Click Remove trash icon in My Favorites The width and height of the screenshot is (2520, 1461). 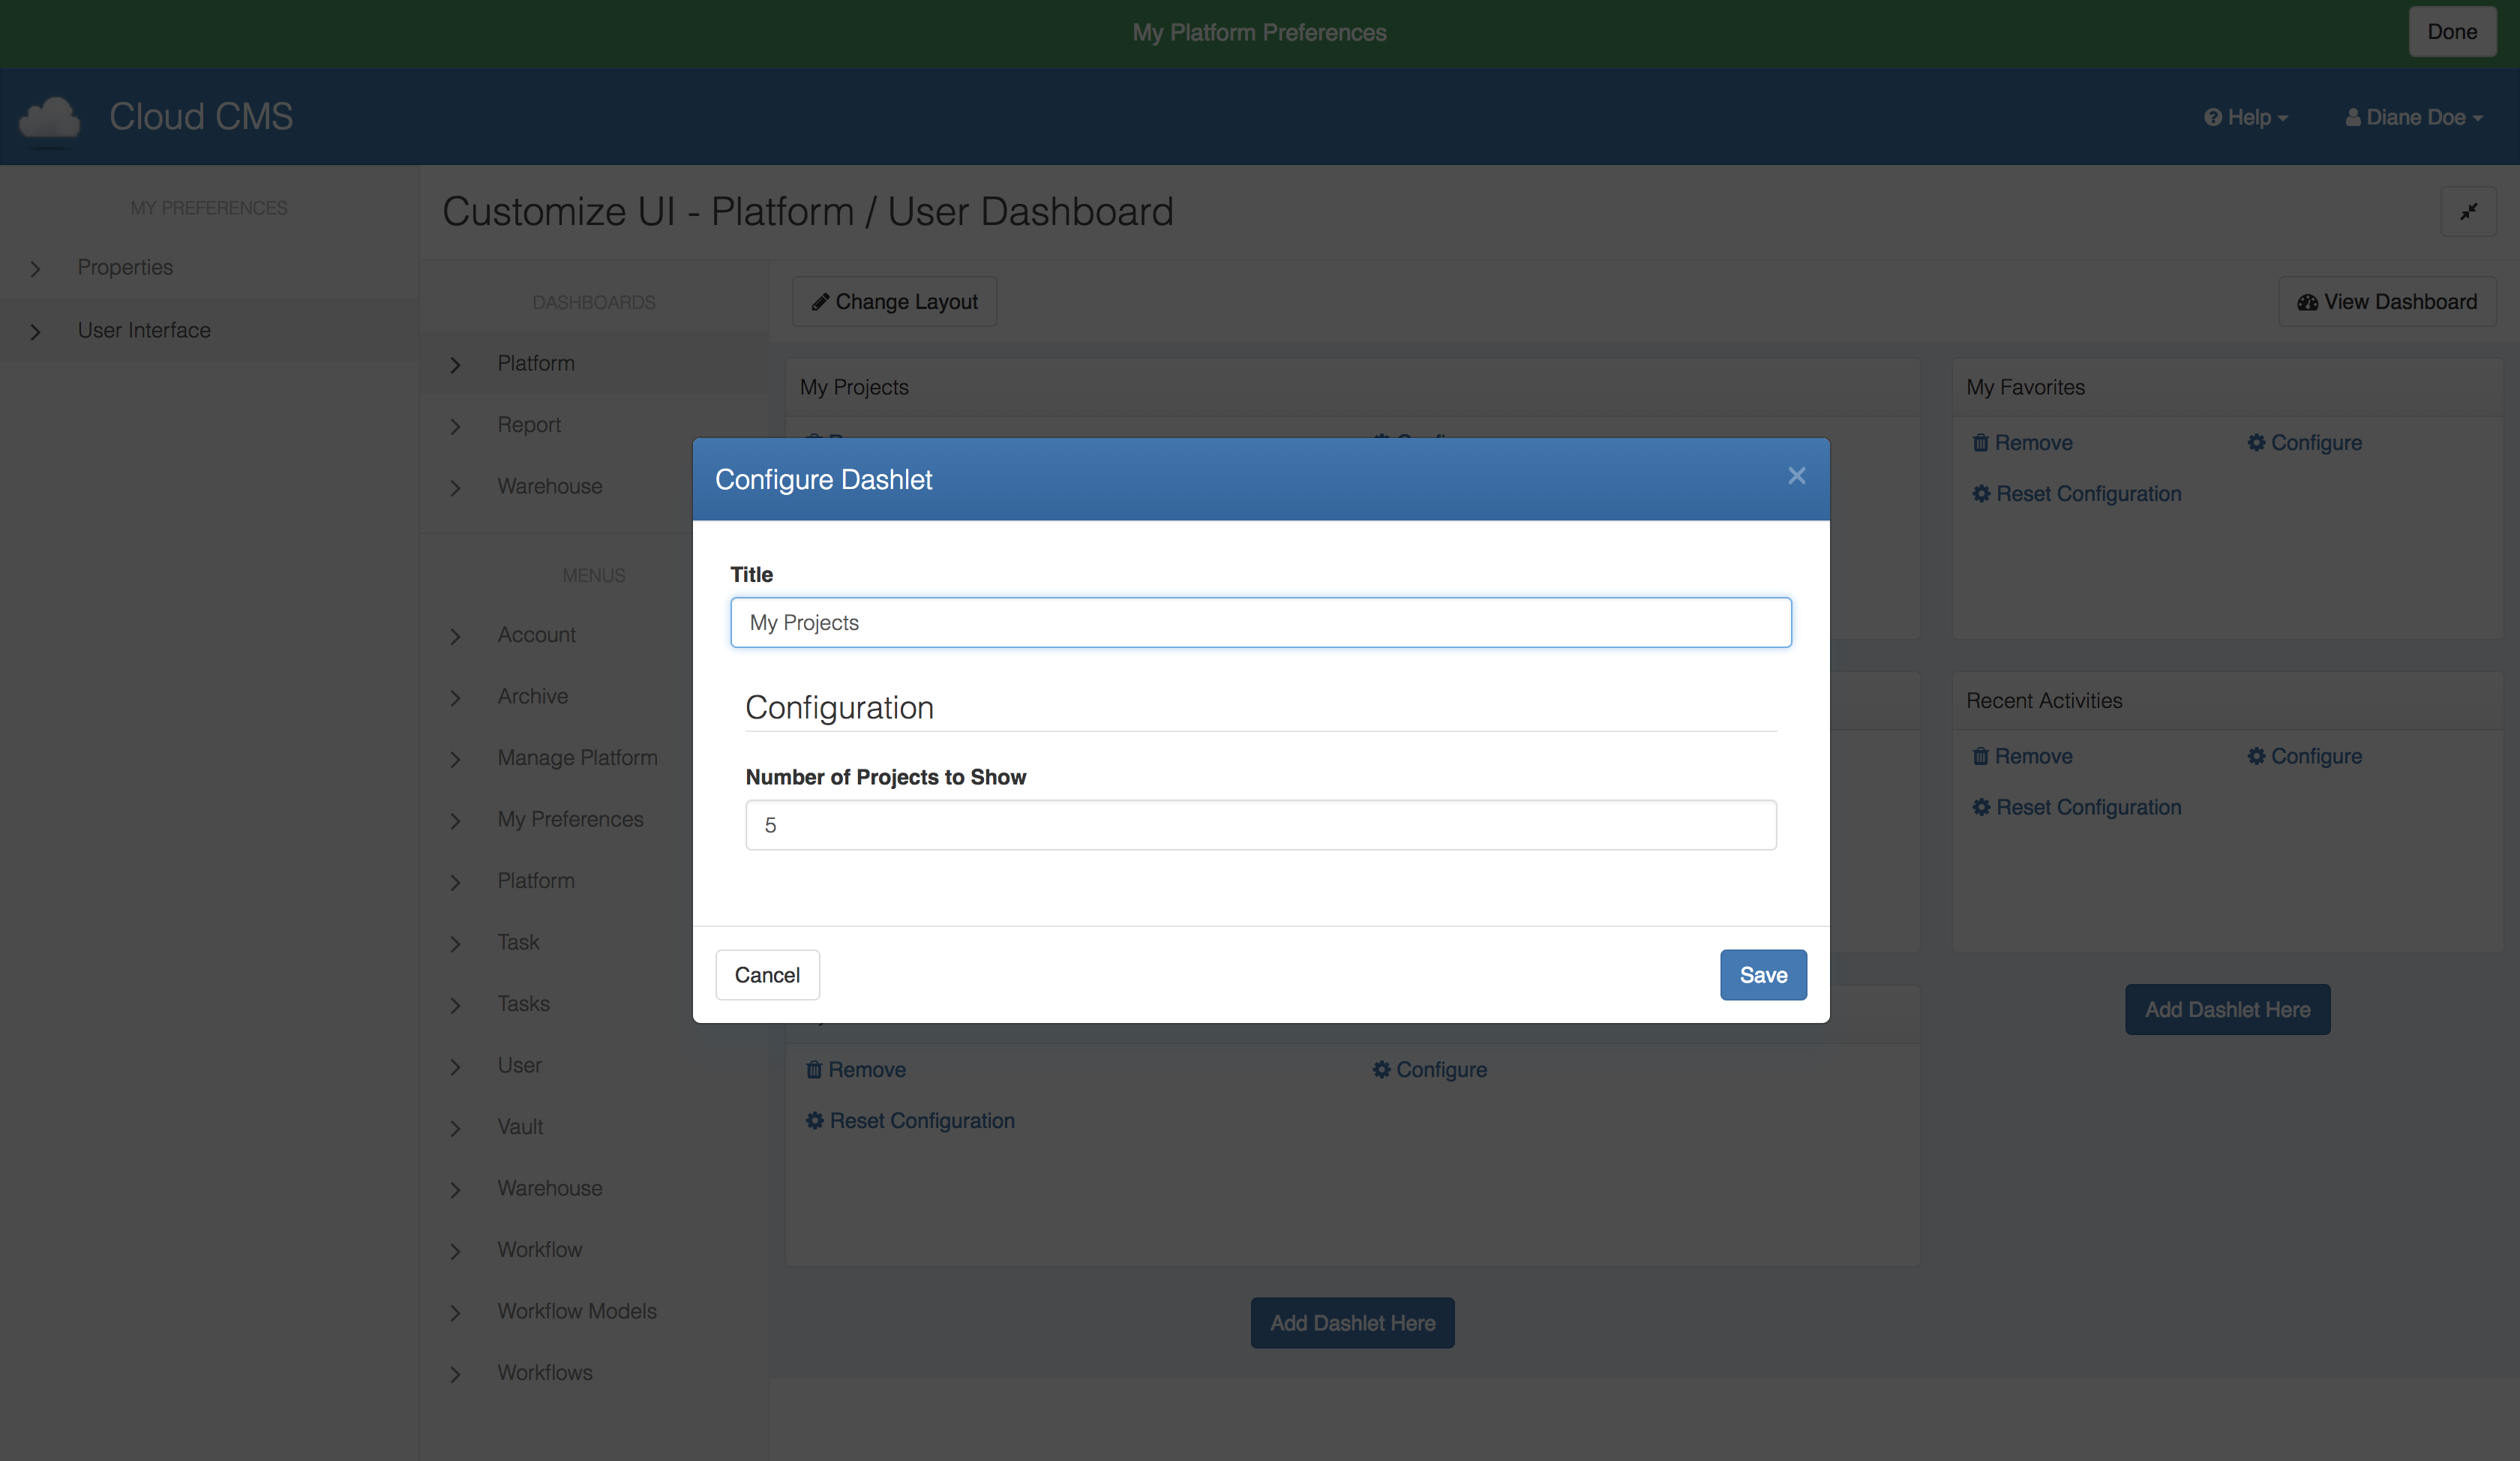click(x=1980, y=443)
